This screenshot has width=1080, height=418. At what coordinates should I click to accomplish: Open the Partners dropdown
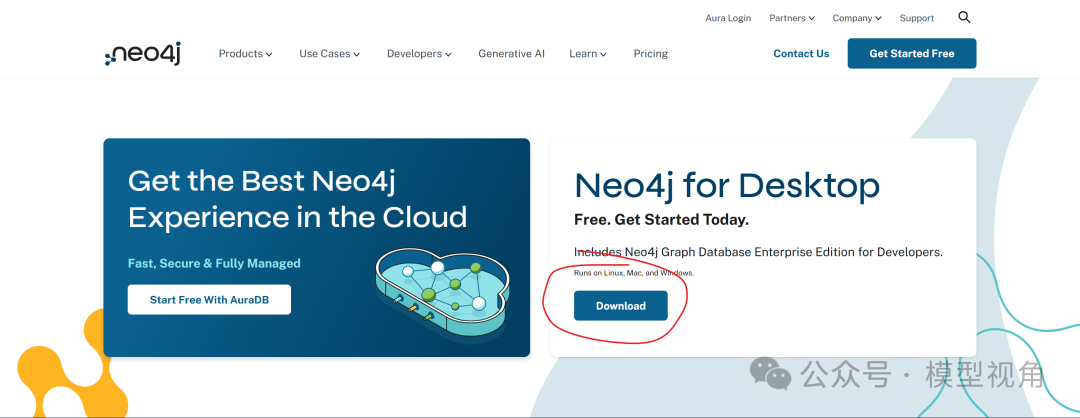(x=791, y=18)
